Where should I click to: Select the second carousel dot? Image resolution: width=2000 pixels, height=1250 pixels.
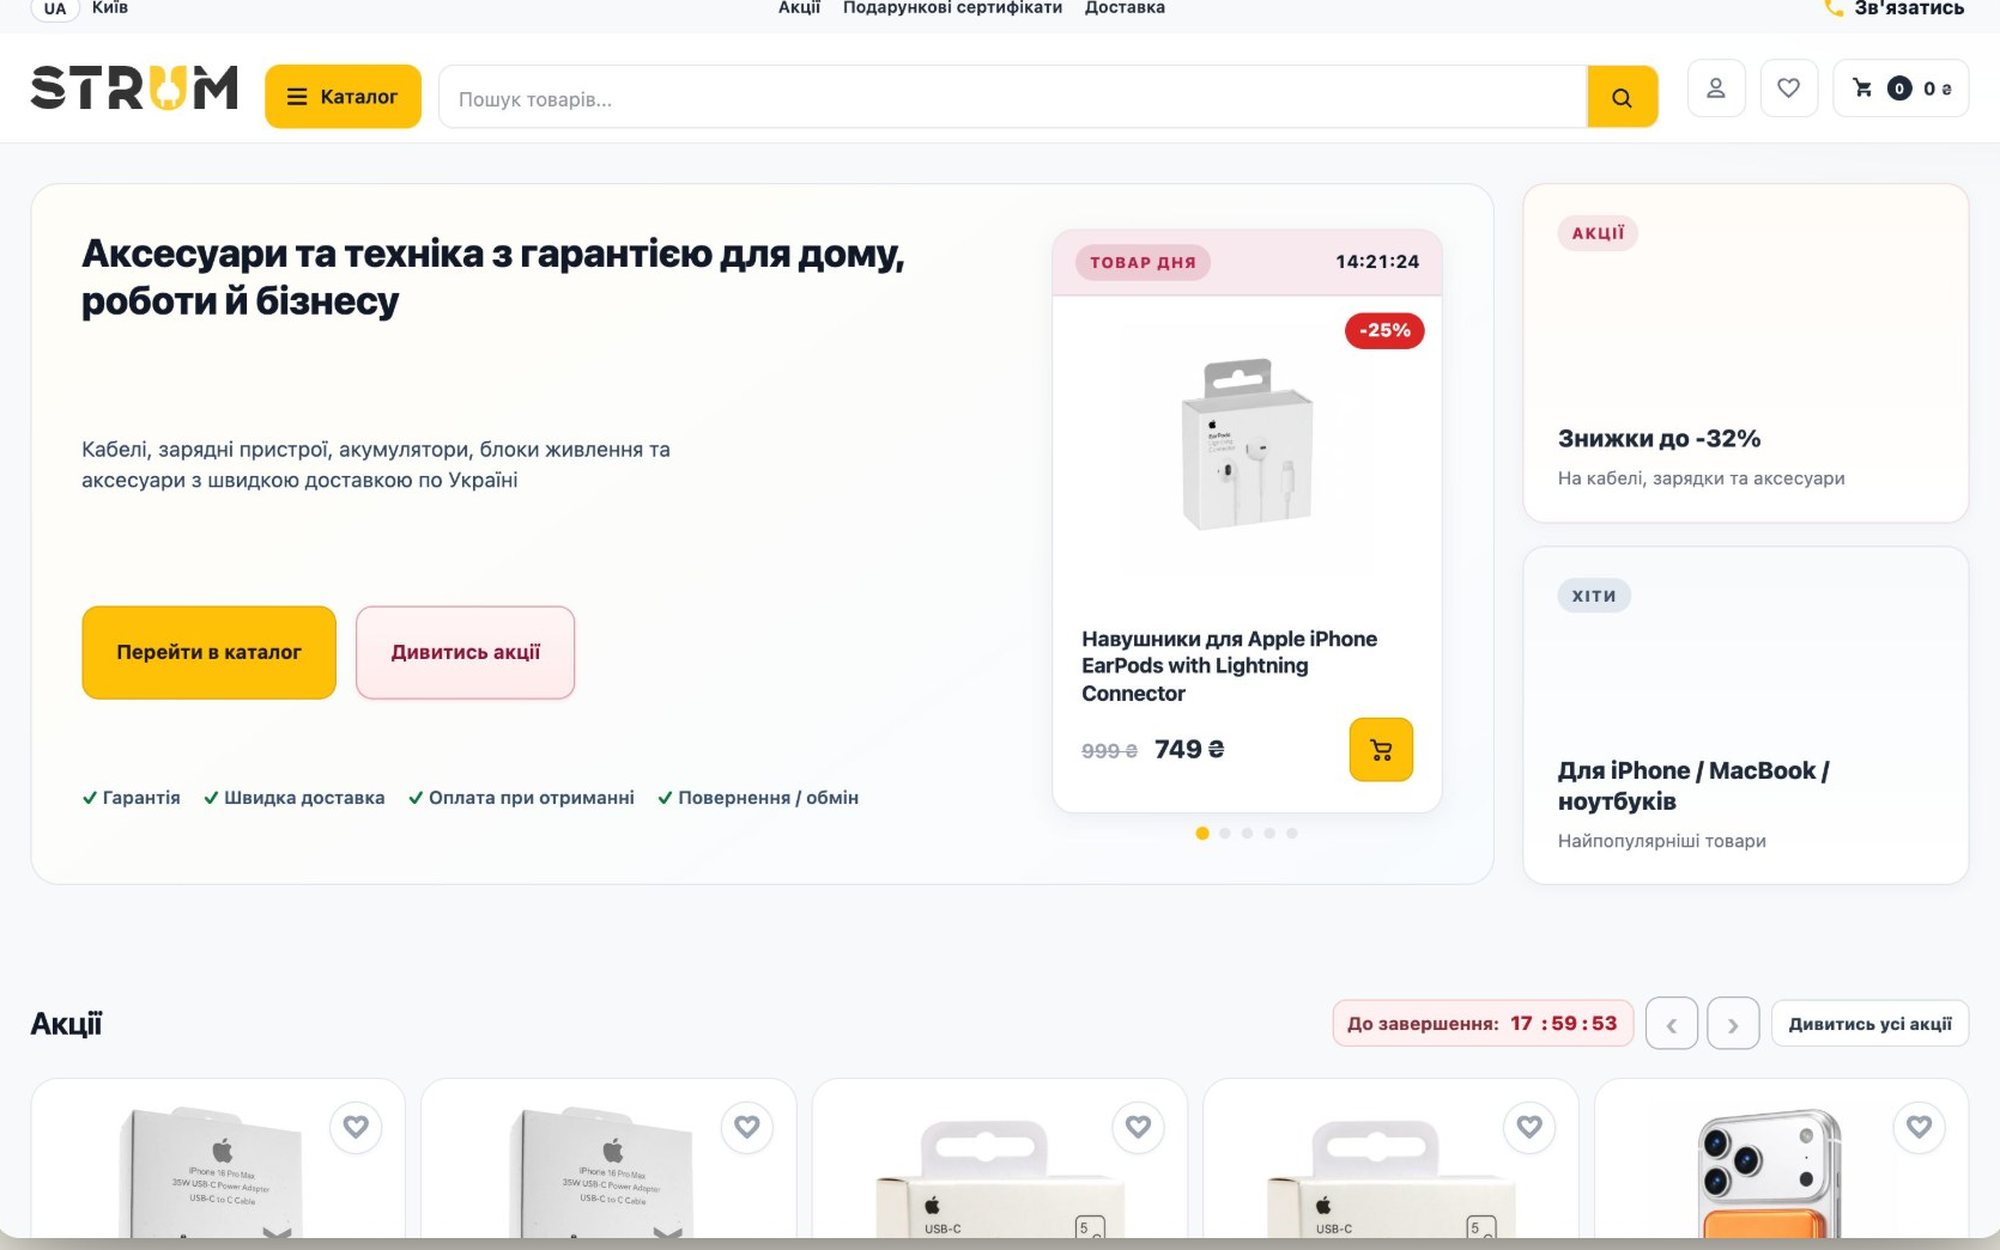[x=1225, y=833]
